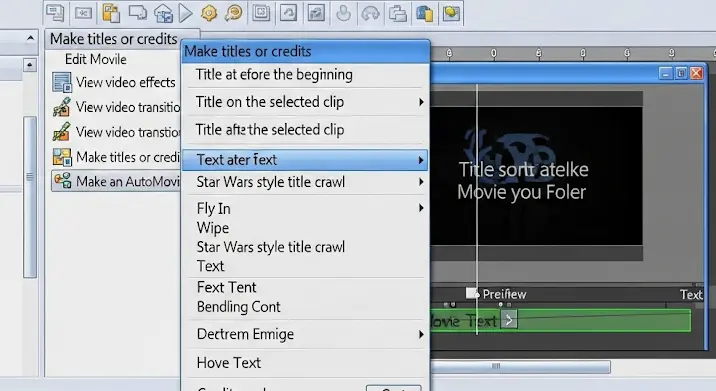Click the Edit Movile heading

pos(95,59)
